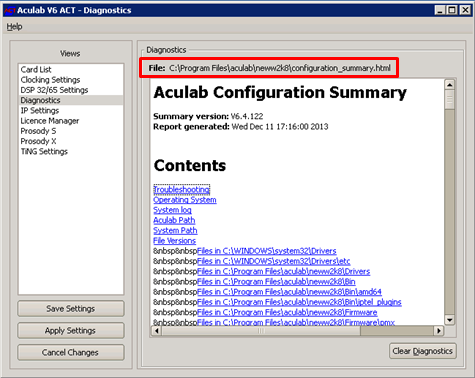
Task: Select Clocking Settings view
Action: click(71, 80)
